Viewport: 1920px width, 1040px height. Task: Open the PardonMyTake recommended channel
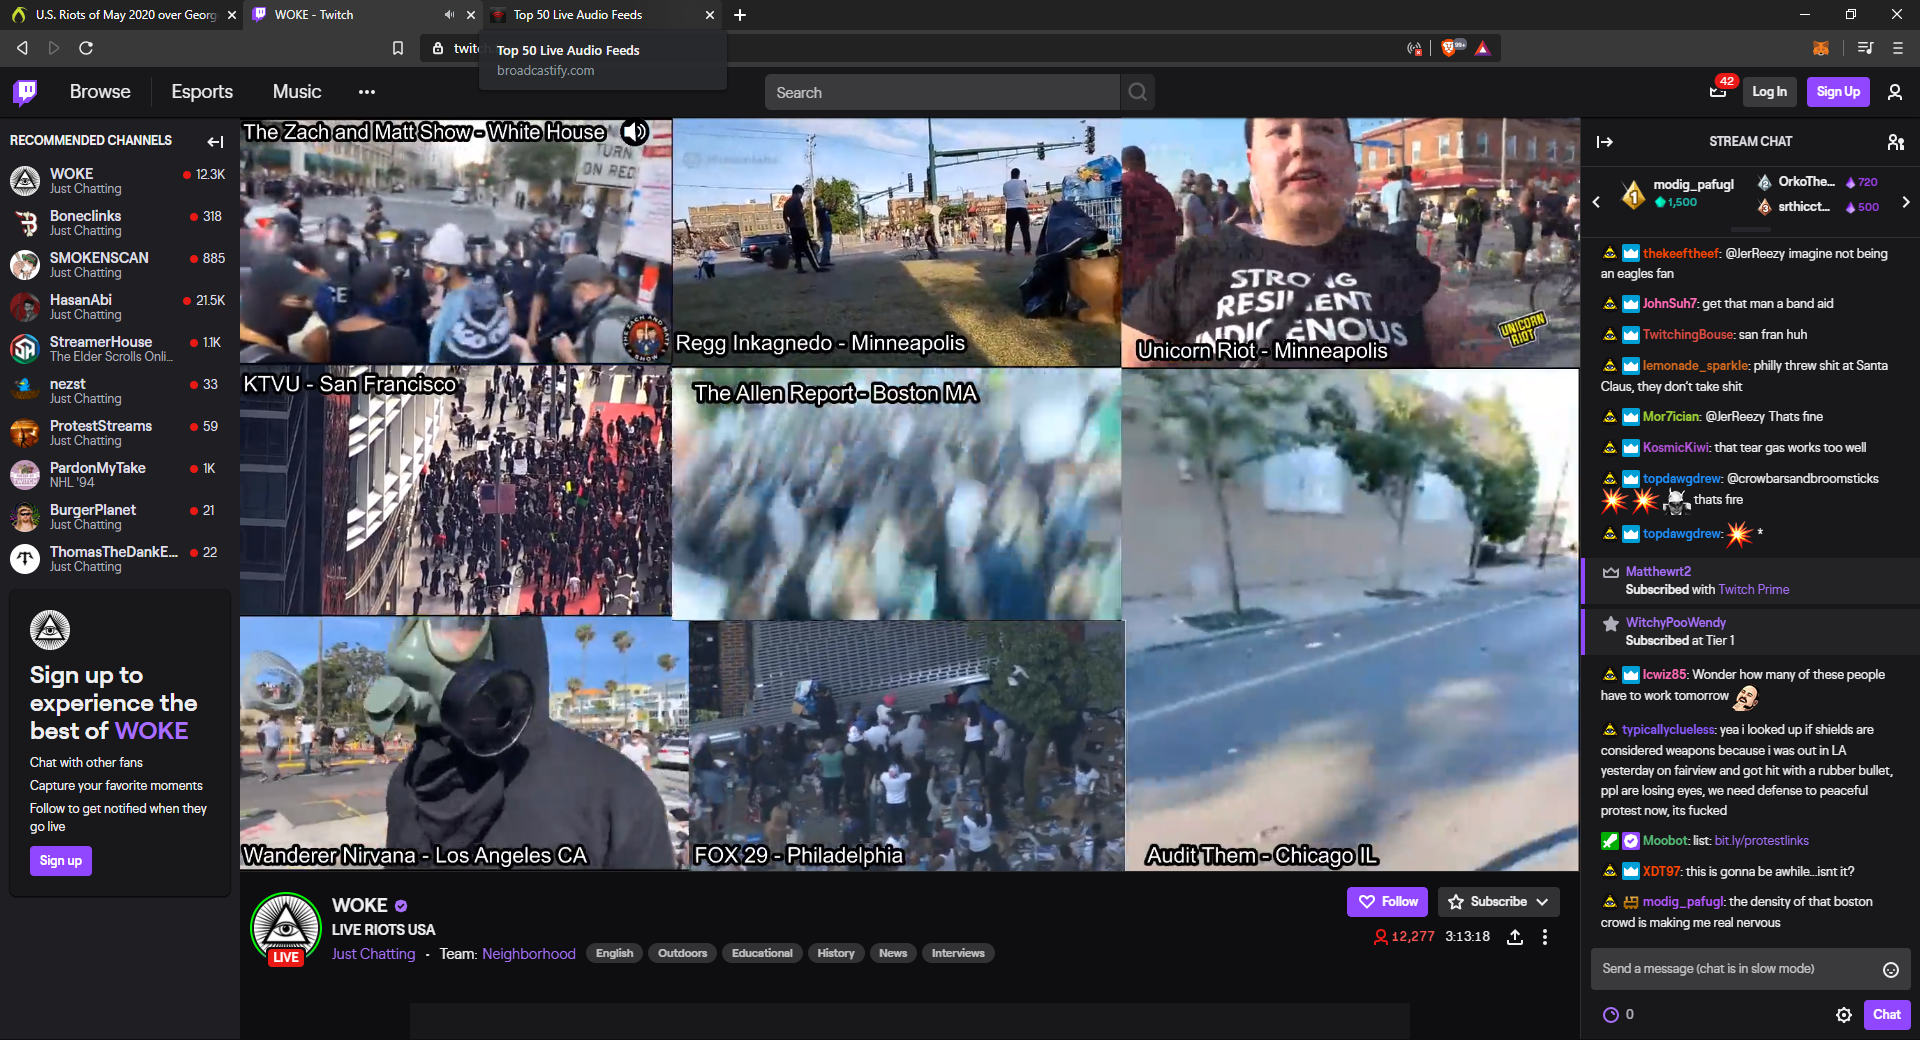119,475
